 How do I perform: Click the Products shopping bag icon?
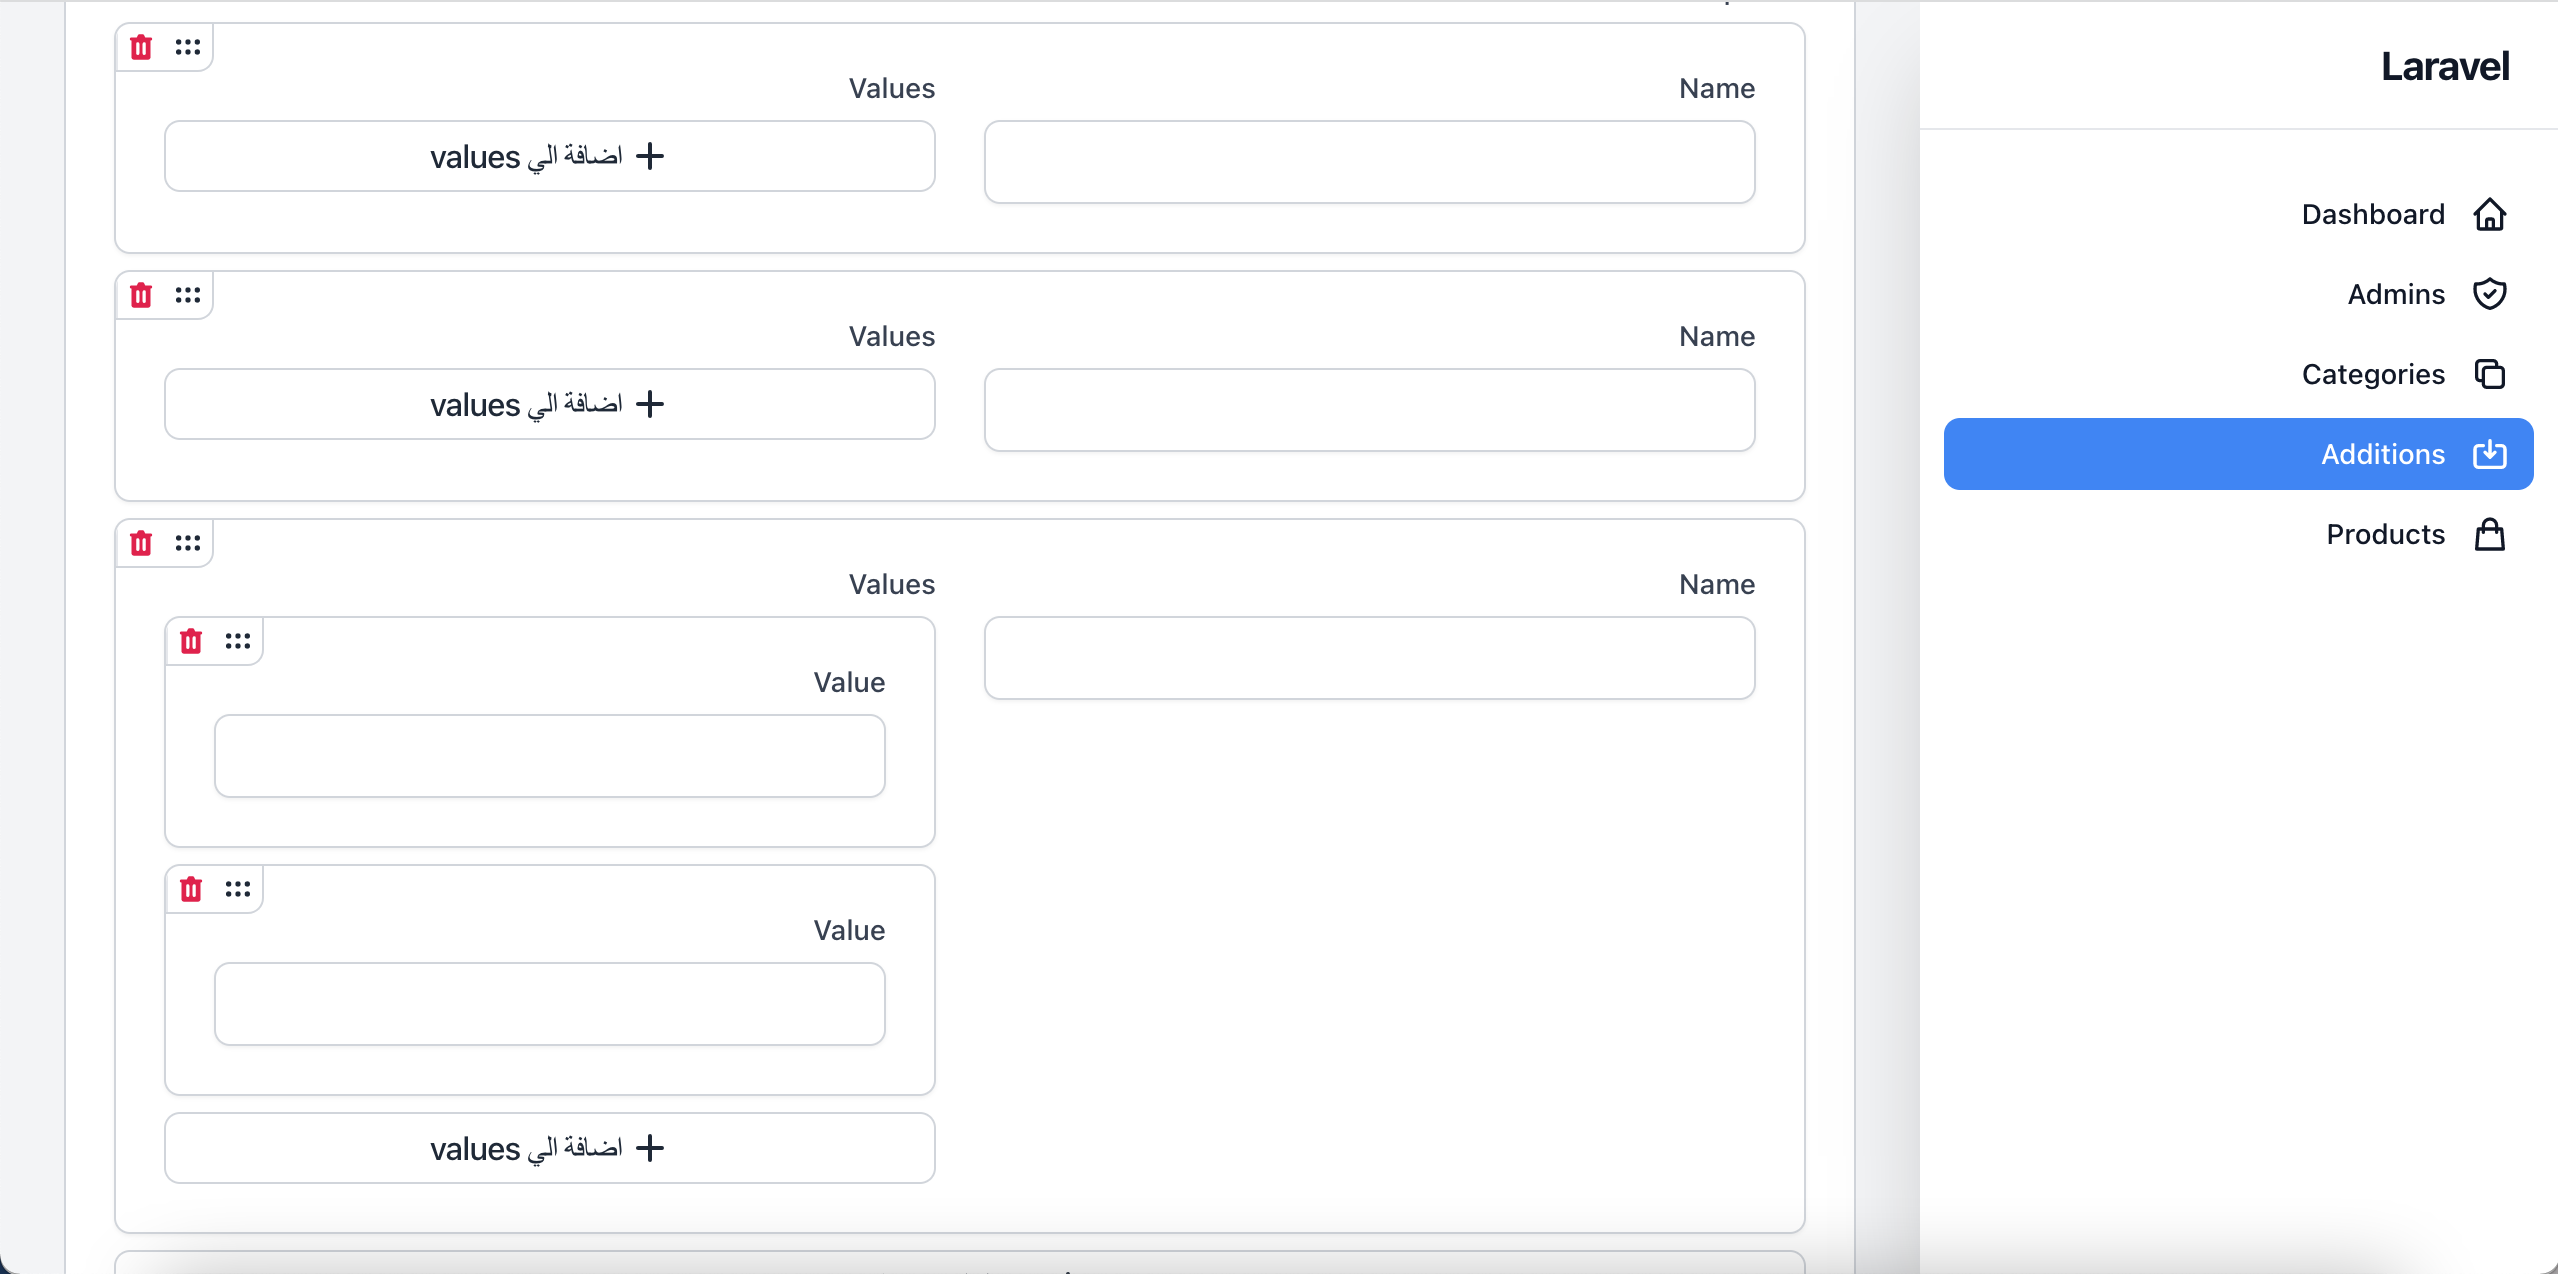tap(2489, 534)
